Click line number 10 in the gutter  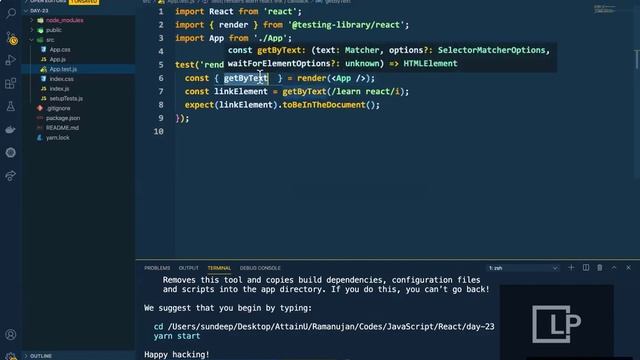159,131
